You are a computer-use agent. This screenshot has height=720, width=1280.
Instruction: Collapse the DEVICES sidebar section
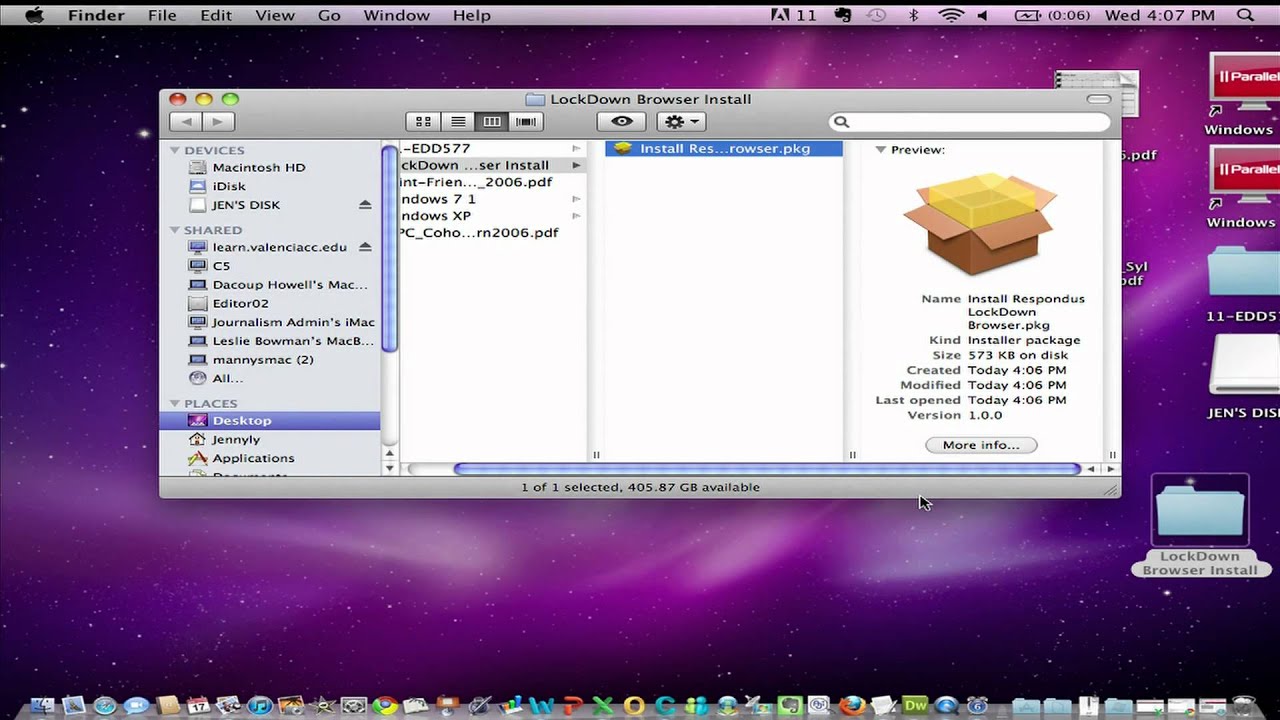click(x=175, y=150)
